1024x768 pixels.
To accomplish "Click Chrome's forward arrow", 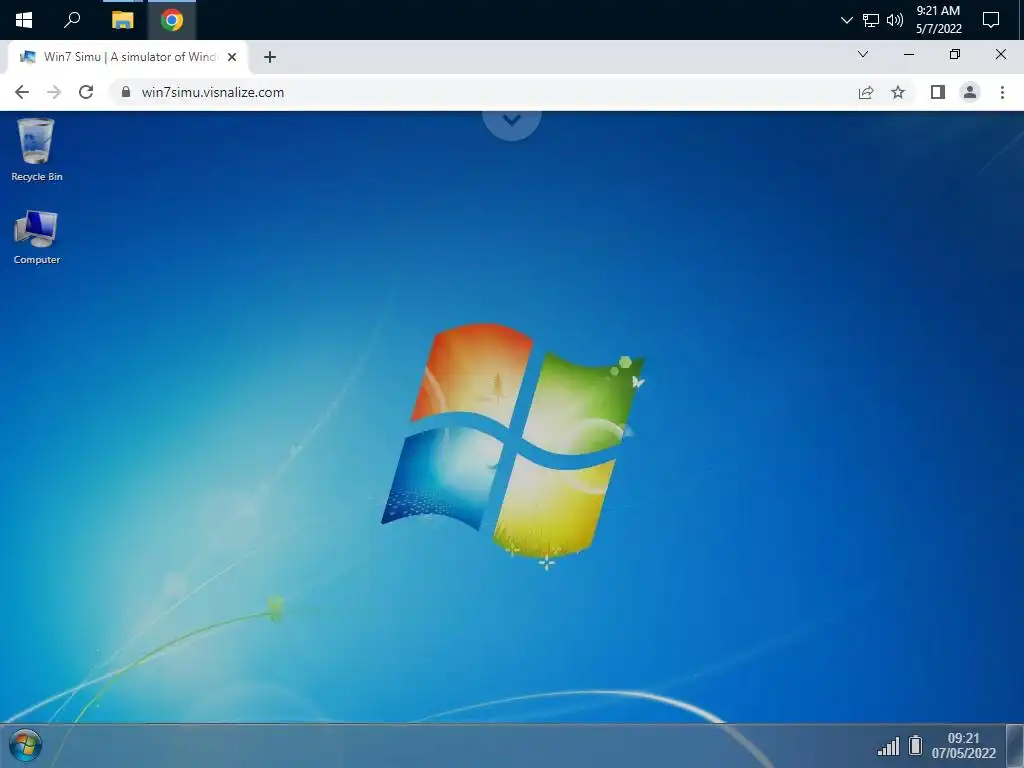I will [x=54, y=92].
